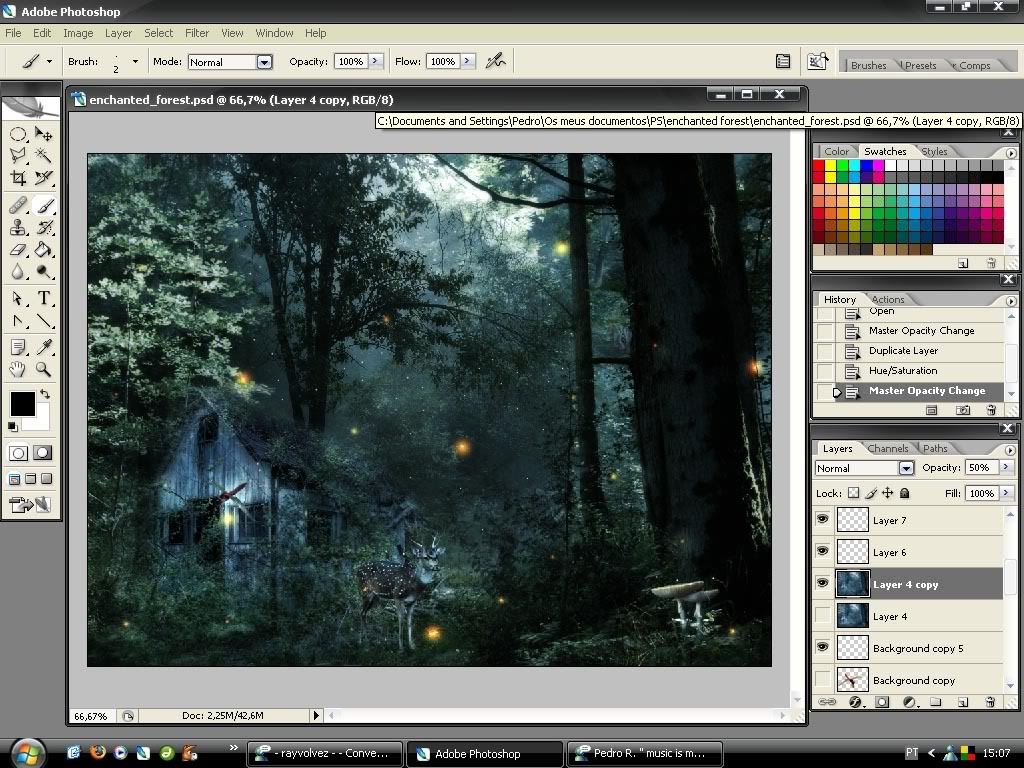Select the Line shape tool
Screen dimensions: 1024x768
(x=44, y=321)
